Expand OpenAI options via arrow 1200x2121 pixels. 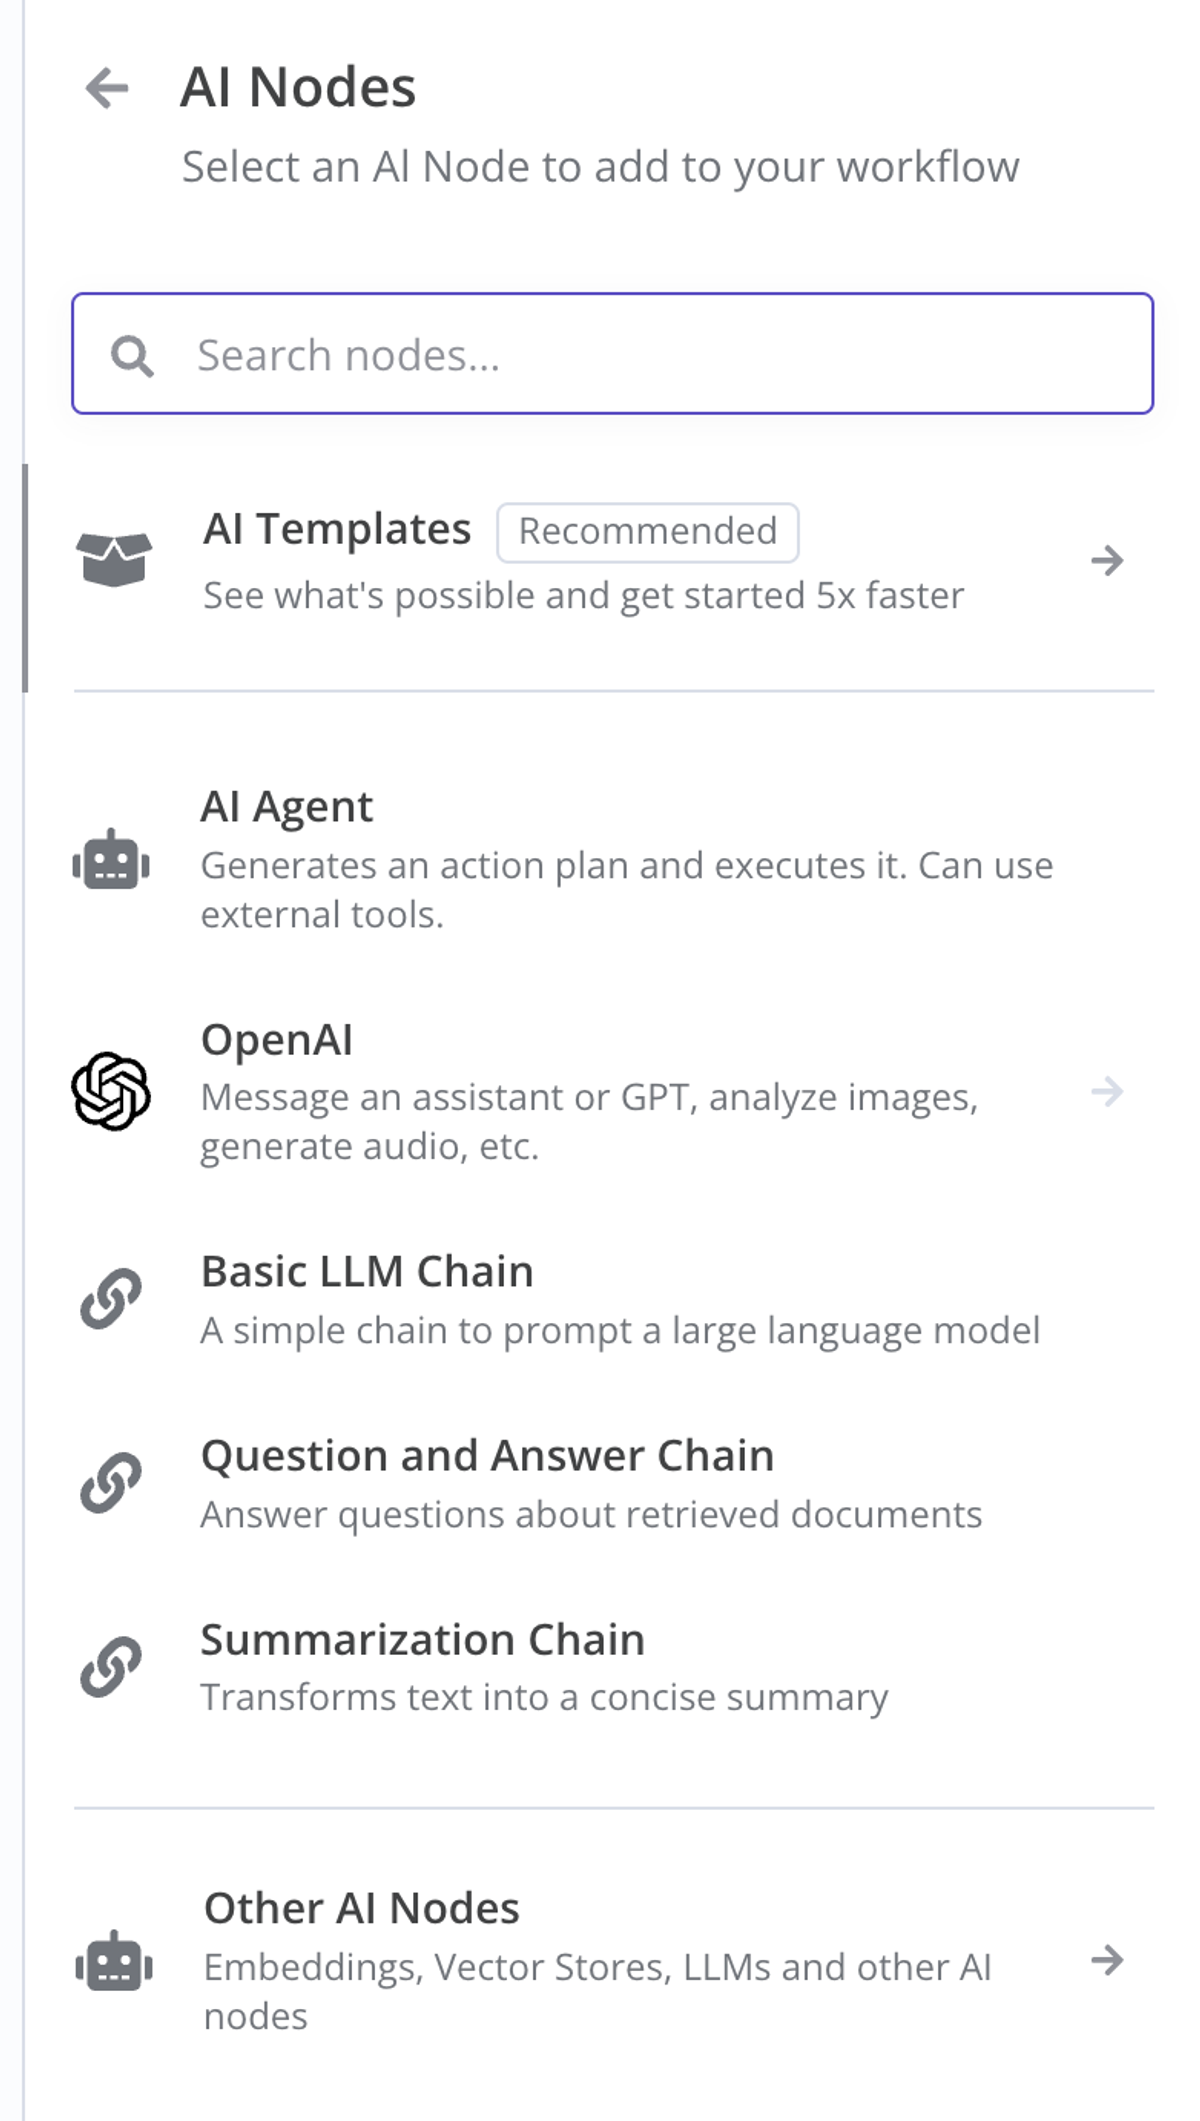tap(1107, 1091)
